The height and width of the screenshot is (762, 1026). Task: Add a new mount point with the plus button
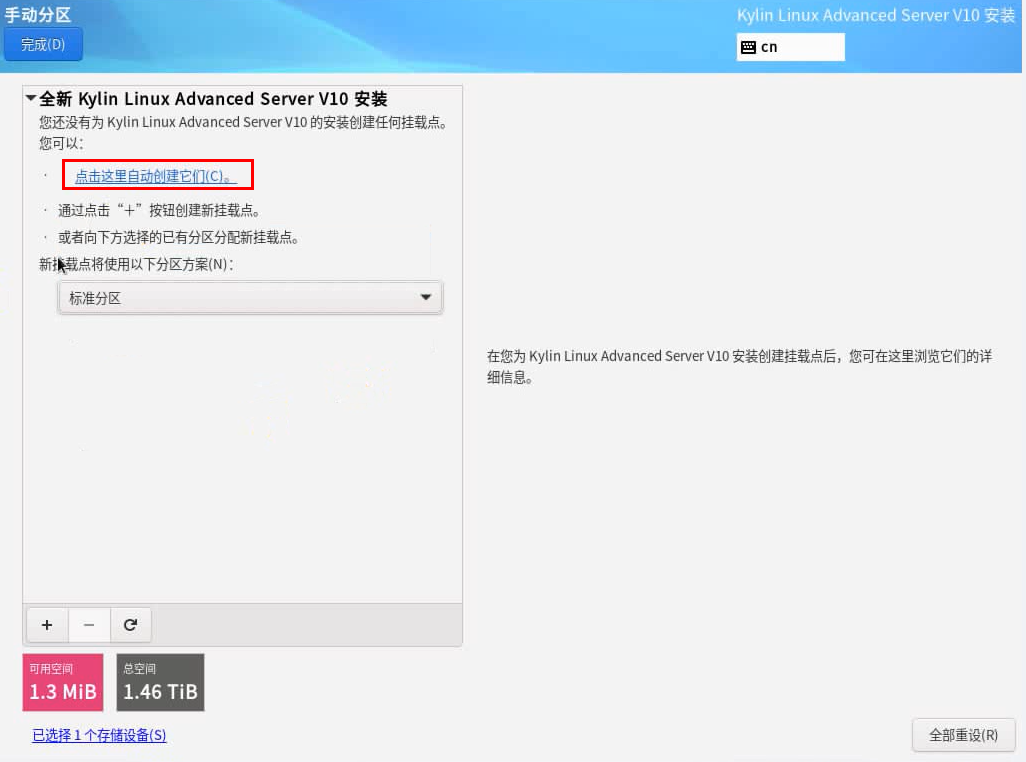coord(47,625)
